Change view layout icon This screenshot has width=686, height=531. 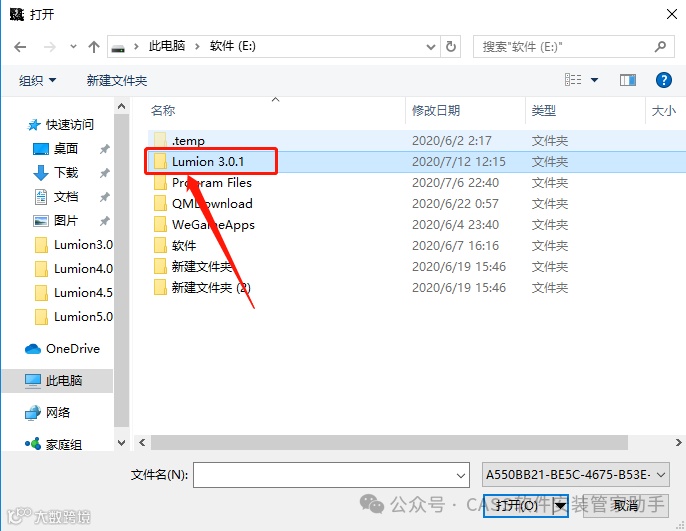(573, 80)
